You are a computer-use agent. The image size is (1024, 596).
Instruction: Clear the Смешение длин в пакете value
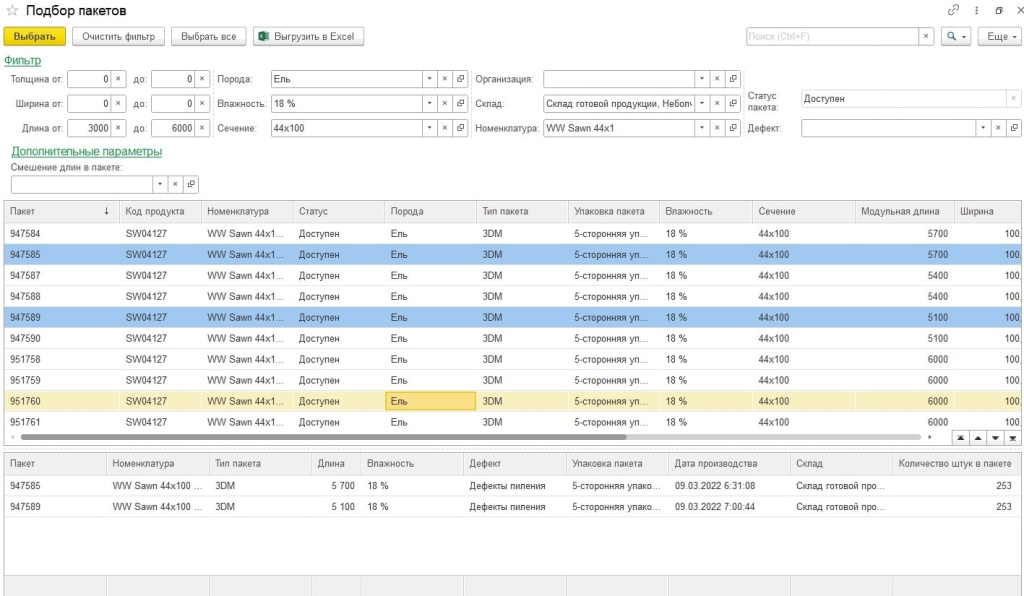[x=175, y=184]
